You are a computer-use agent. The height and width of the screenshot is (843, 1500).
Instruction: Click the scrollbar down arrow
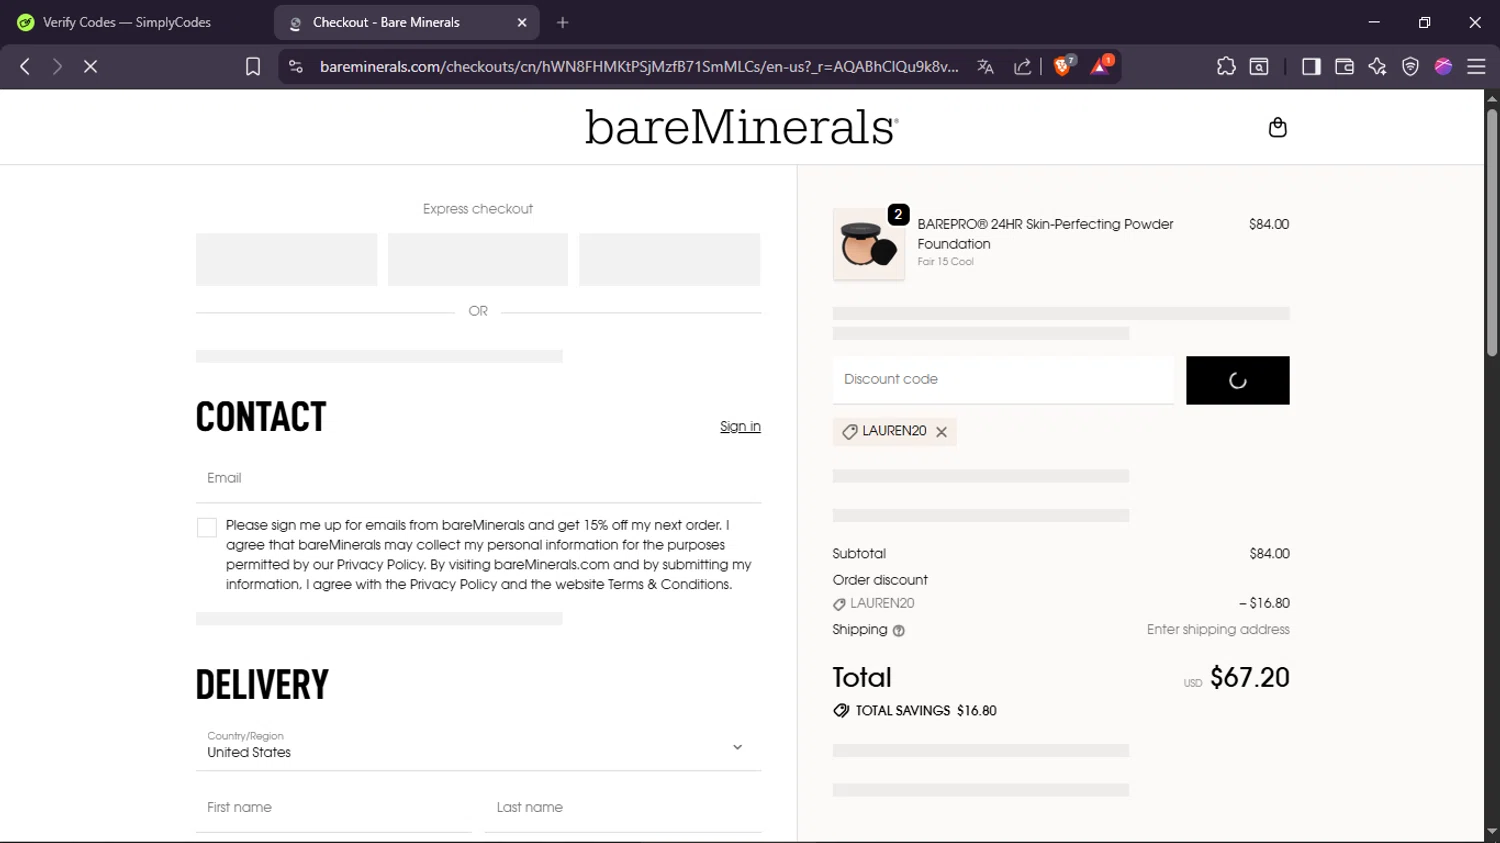(1492, 832)
